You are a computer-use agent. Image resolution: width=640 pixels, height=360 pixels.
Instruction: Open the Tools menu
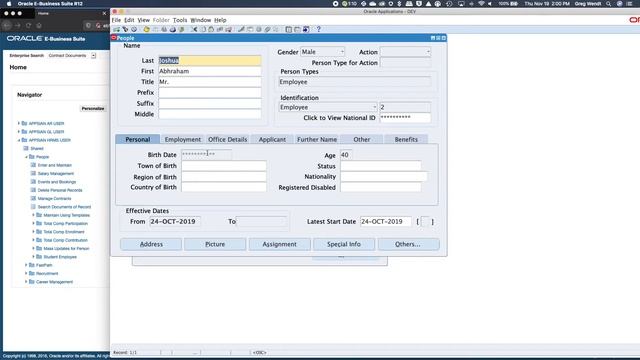180,20
